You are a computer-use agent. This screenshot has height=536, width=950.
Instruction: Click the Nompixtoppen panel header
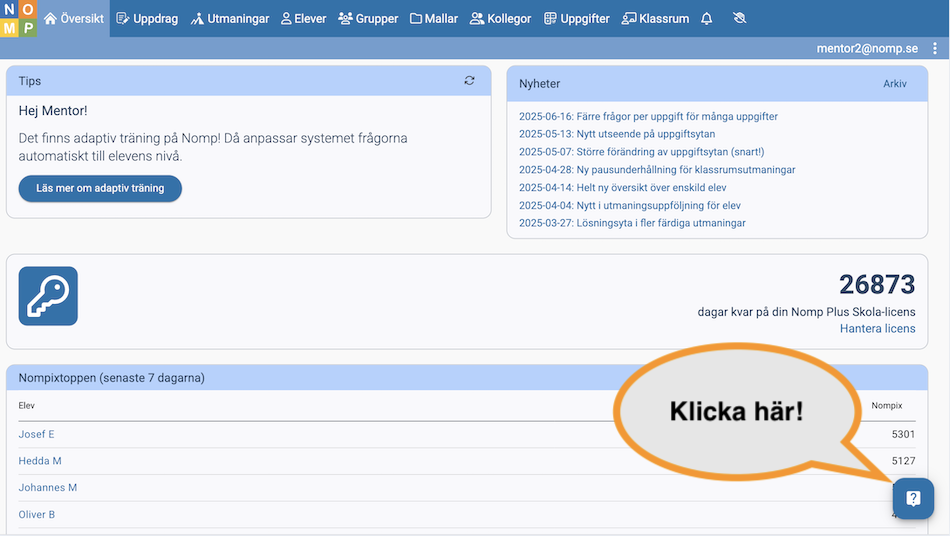(x=467, y=377)
